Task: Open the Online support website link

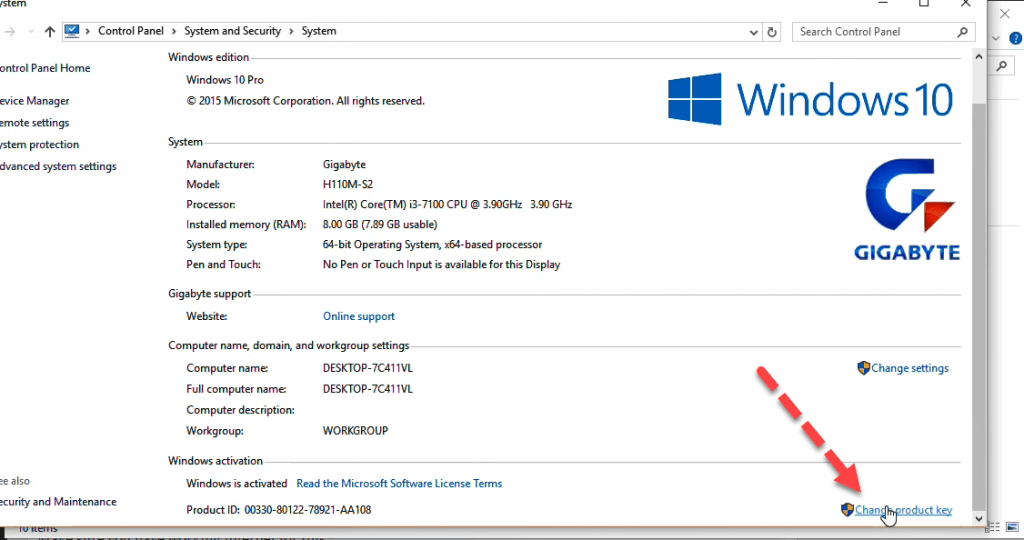Action: click(x=359, y=316)
